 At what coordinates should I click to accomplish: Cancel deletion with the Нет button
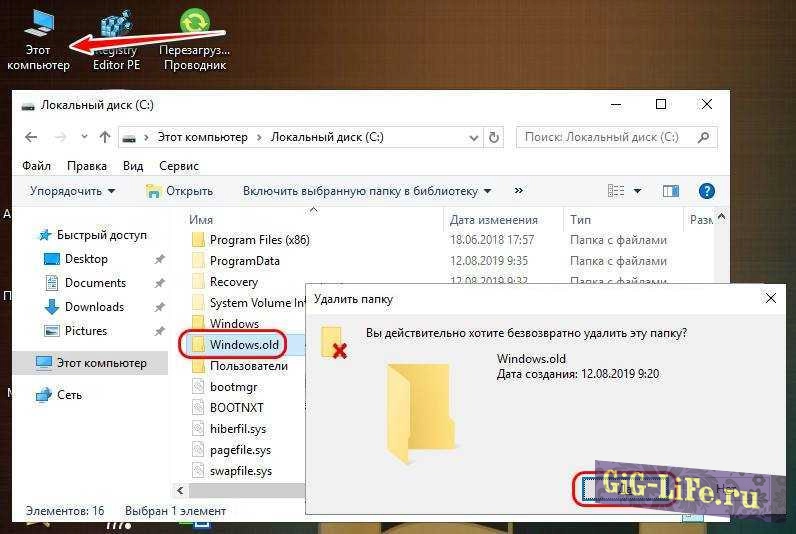click(726, 490)
